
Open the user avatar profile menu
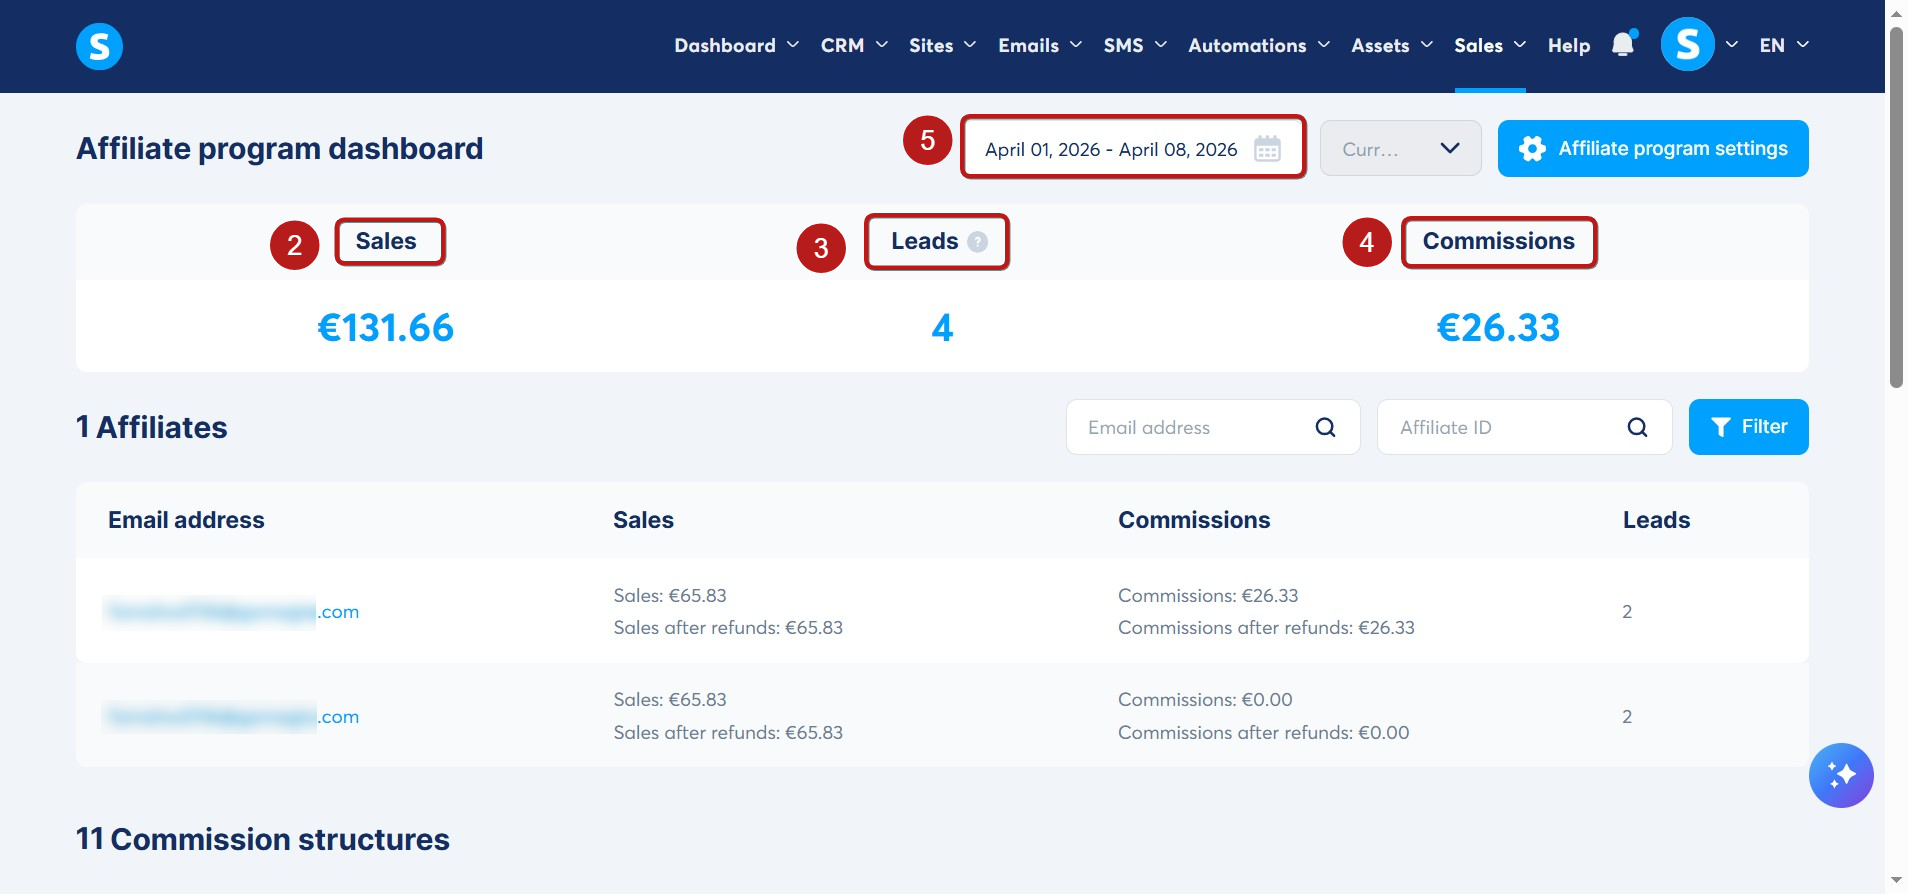(1687, 44)
